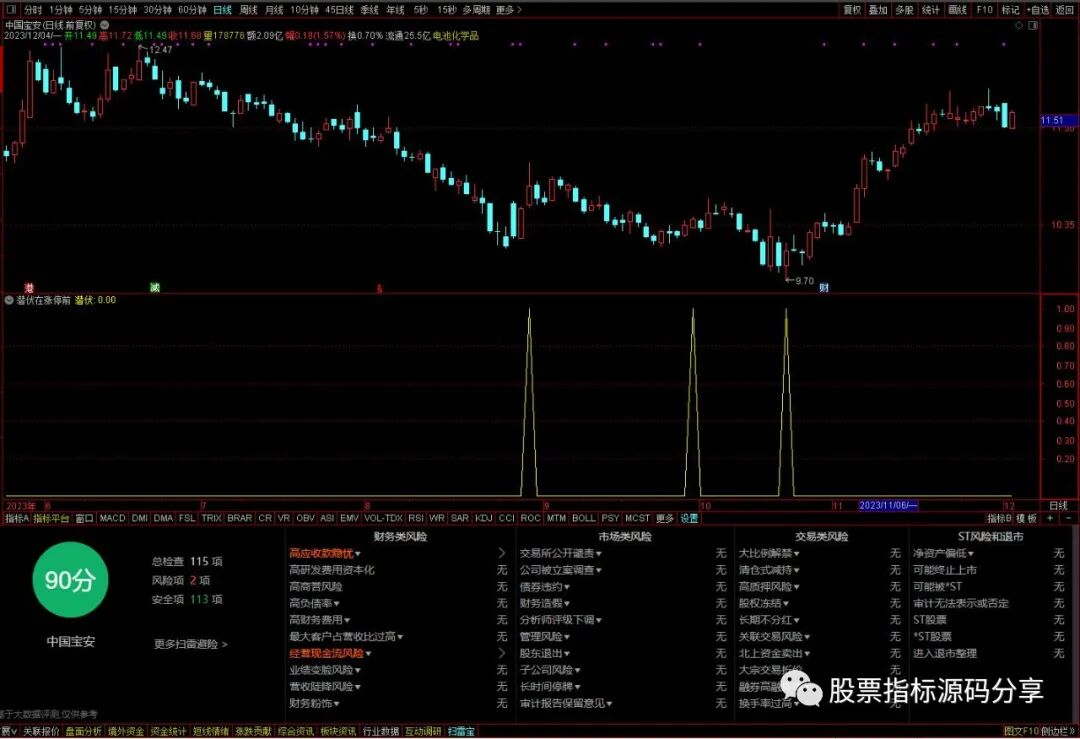
Task: Open the dropdown next to 中国宝安 chart title
Action: tap(105, 25)
